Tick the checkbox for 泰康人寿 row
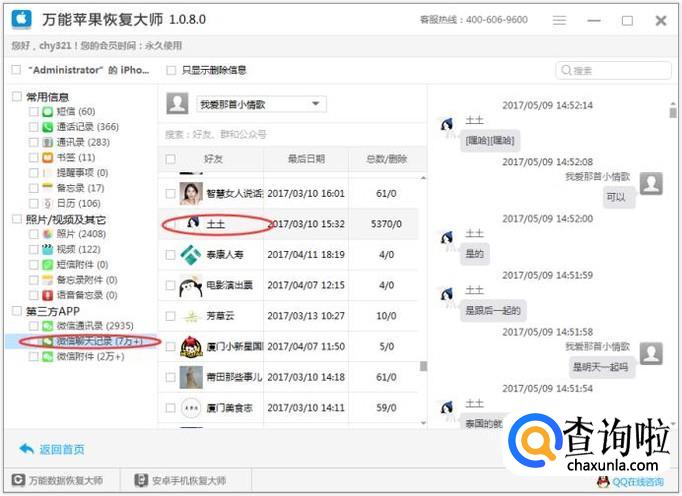Screen dimensions: 682x496 (170, 255)
